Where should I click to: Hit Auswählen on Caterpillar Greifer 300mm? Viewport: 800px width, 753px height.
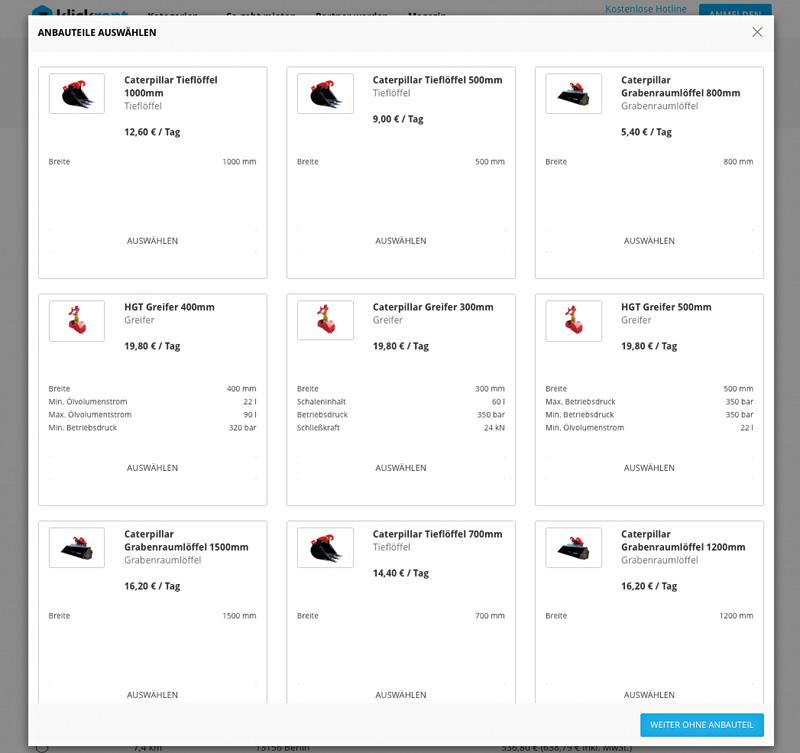click(x=401, y=468)
